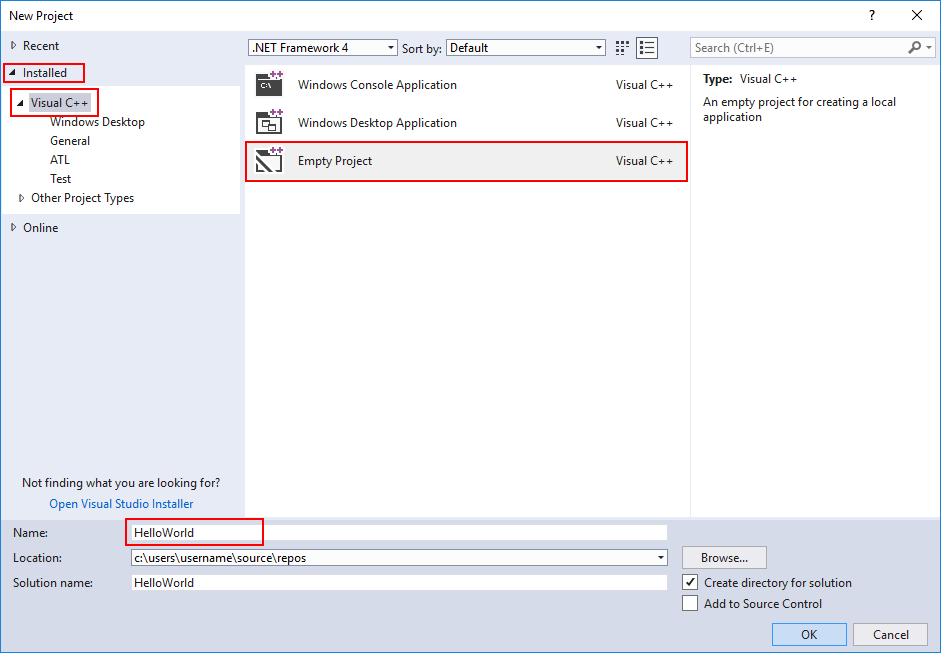Switch to medium icons view
Viewport: 941px width, 653px height.
click(x=621, y=46)
